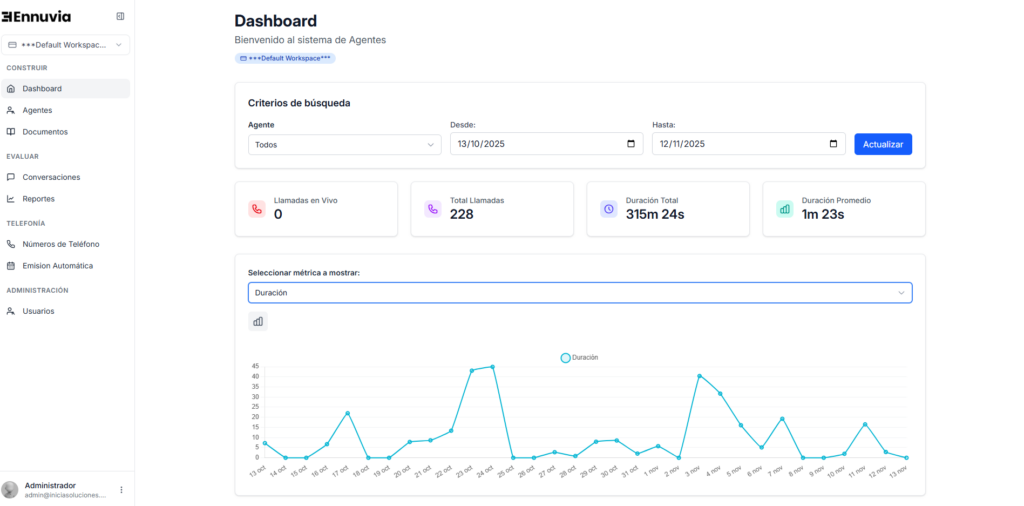1024x506 pixels.
Task: Click the Ennuvia logo
Action: click(37, 16)
